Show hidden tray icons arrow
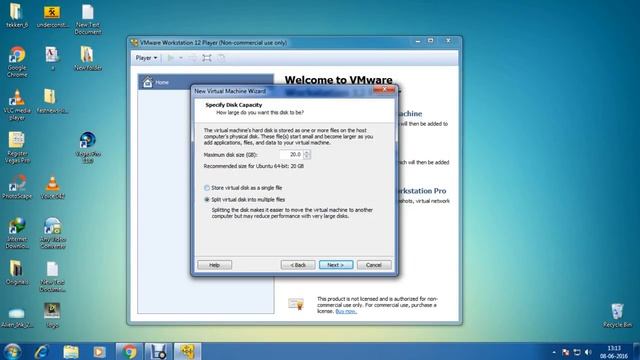This screenshot has height=360, width=640. (554, 352)
